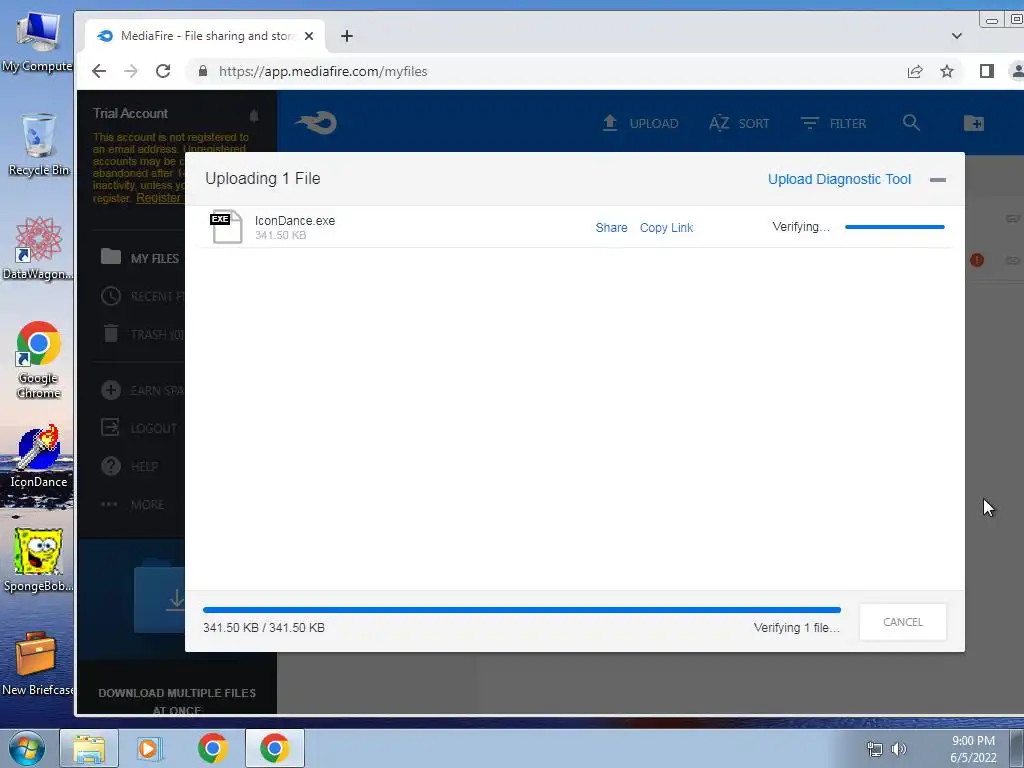1024x768 pixels.
Task: Open Upload Diagnostic Tool link
Action: tap(839, 179)
